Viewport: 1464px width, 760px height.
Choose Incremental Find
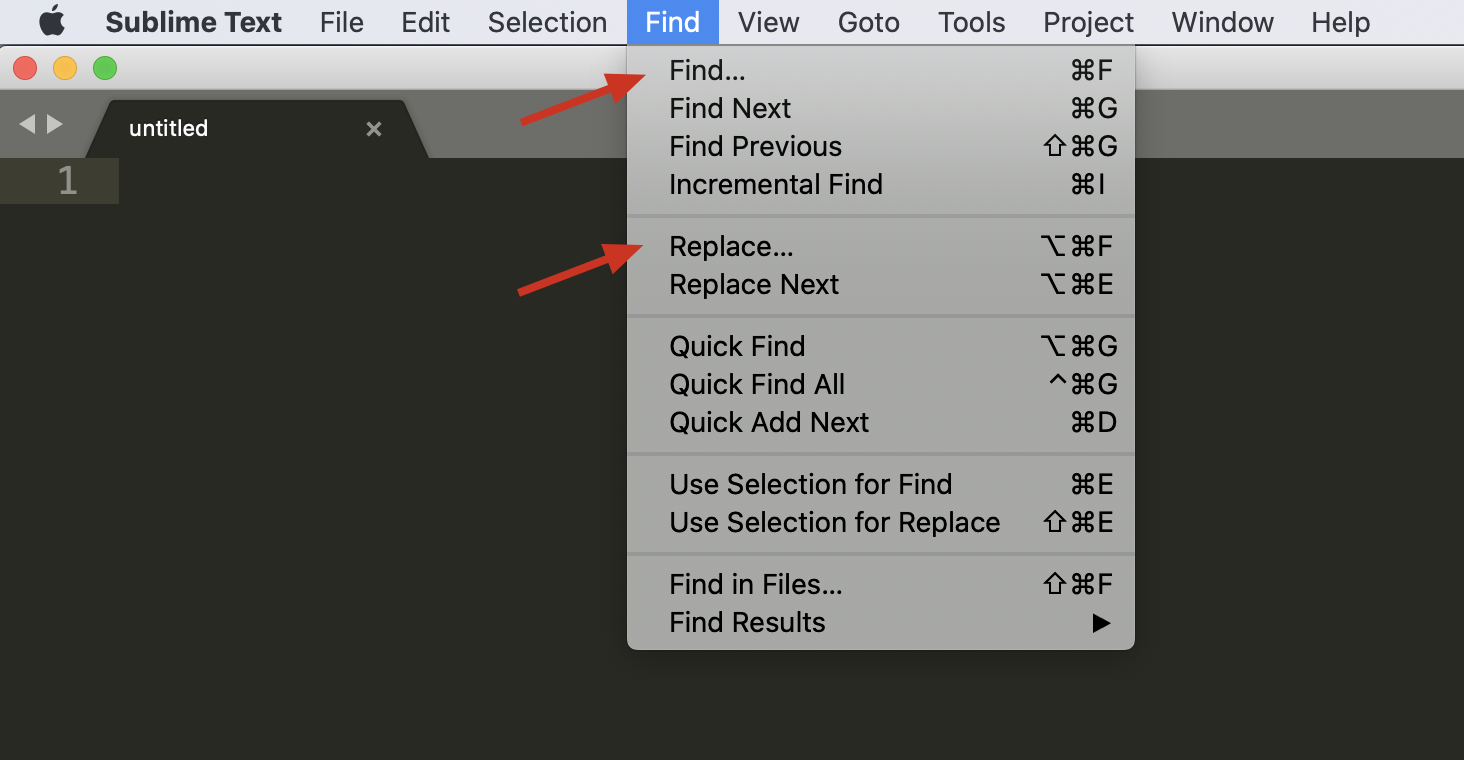[x=775, y=184]
